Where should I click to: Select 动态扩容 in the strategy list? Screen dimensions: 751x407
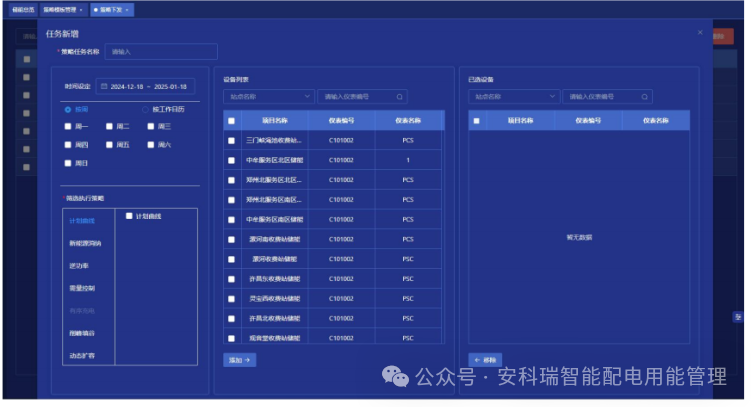(82, 356)
